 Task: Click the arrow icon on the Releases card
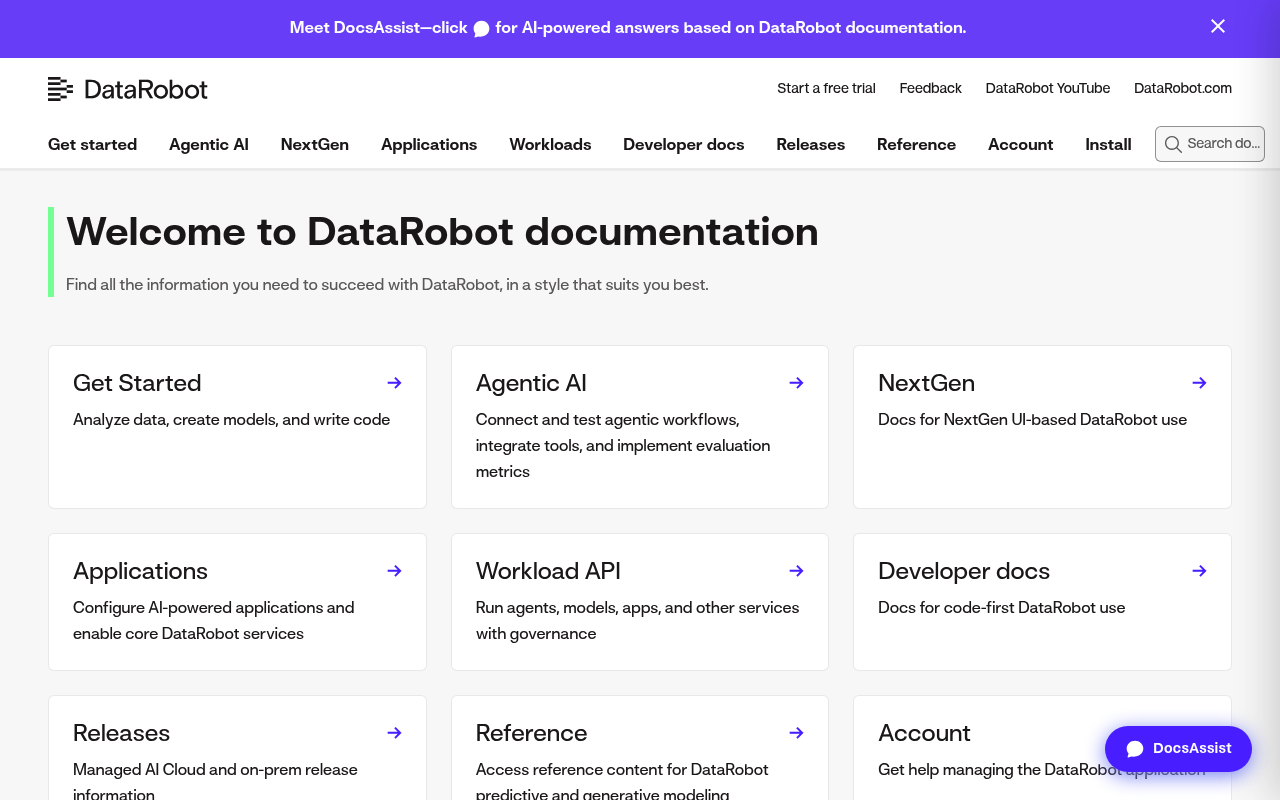(394, 733)
